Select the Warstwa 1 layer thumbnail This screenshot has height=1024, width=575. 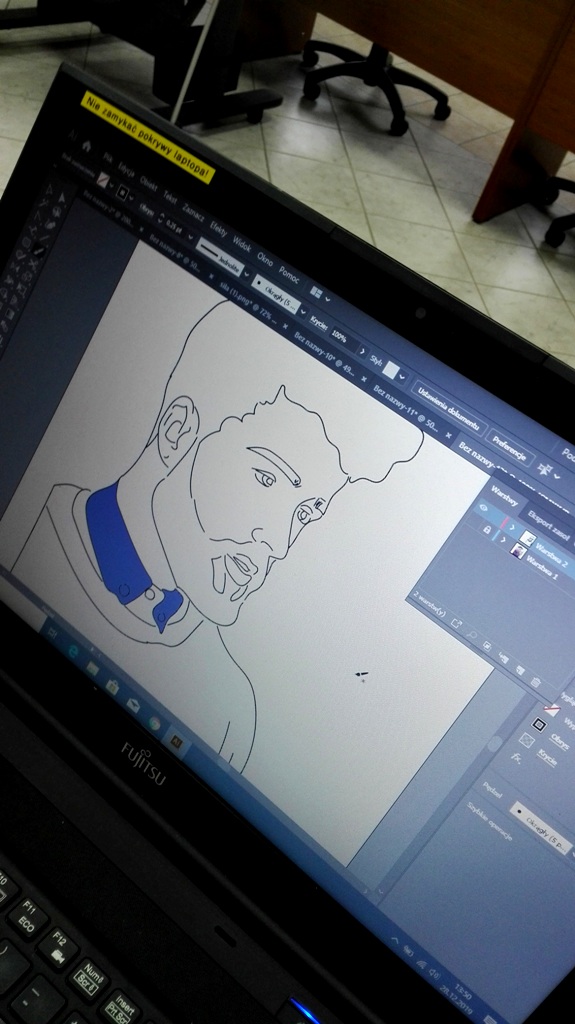point(519,551)
